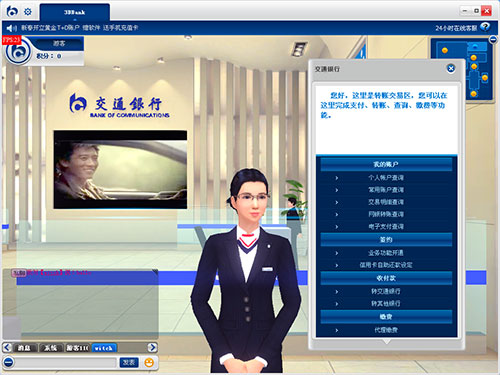The height and width of the screenshot is (375, 500).
Task: Open 转其他银行 menu entry
Action: [386, 304]
